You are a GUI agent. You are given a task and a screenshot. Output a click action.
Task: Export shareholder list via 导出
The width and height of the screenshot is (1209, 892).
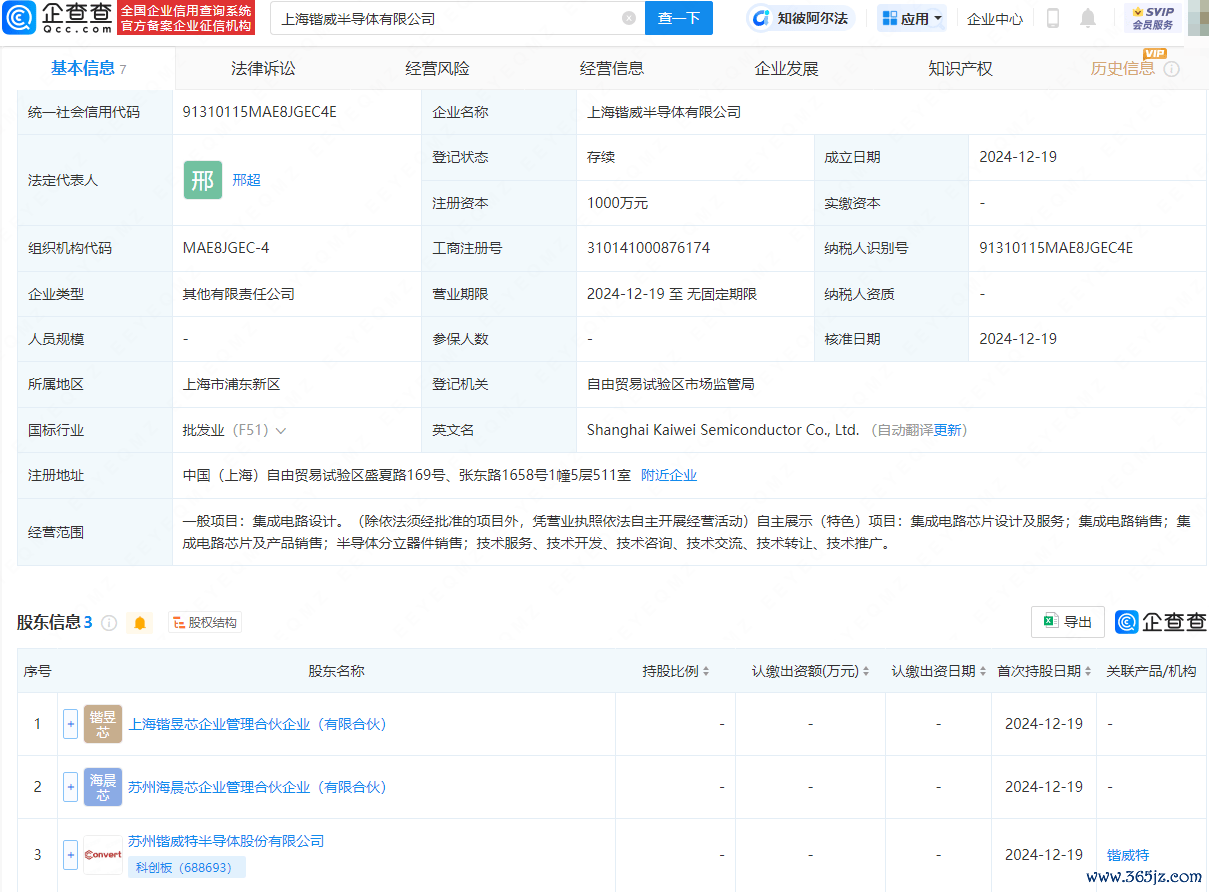[x=1068, y=622]
